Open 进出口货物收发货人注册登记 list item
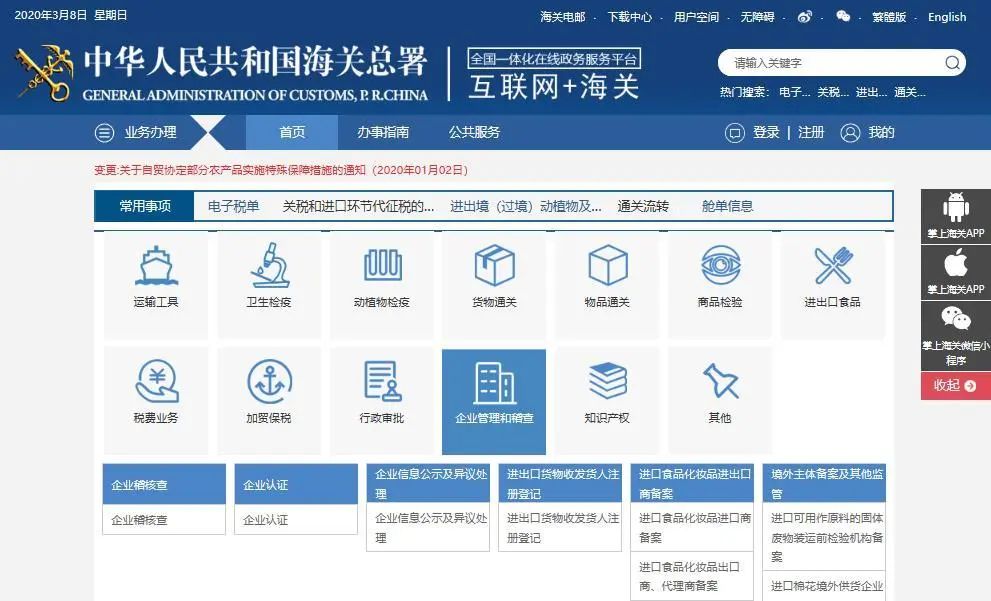 coord(560,528)
